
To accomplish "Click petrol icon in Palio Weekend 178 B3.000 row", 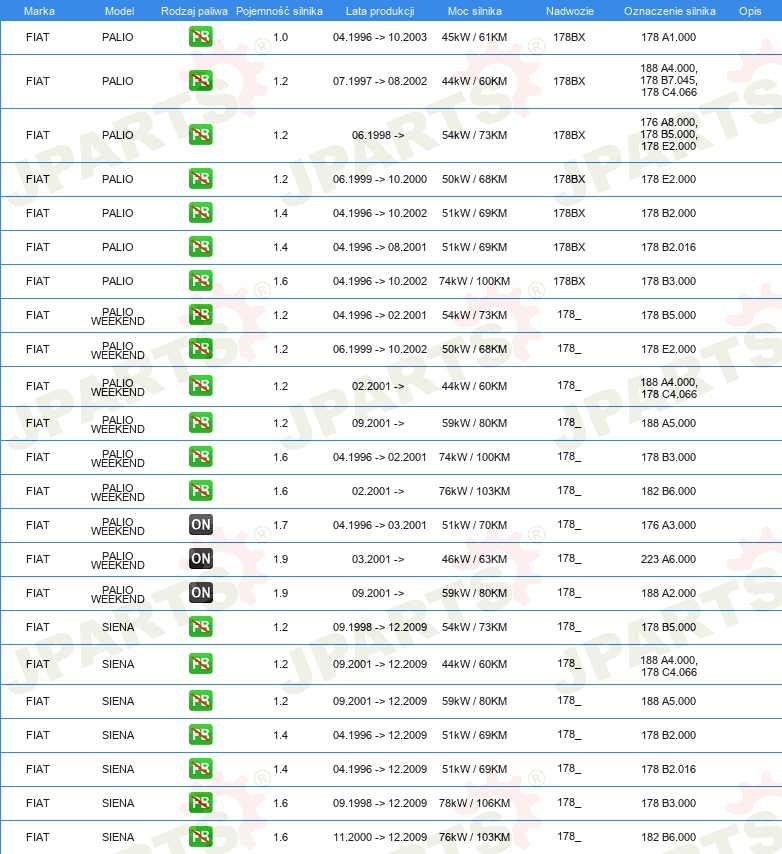I will (200, 456).
